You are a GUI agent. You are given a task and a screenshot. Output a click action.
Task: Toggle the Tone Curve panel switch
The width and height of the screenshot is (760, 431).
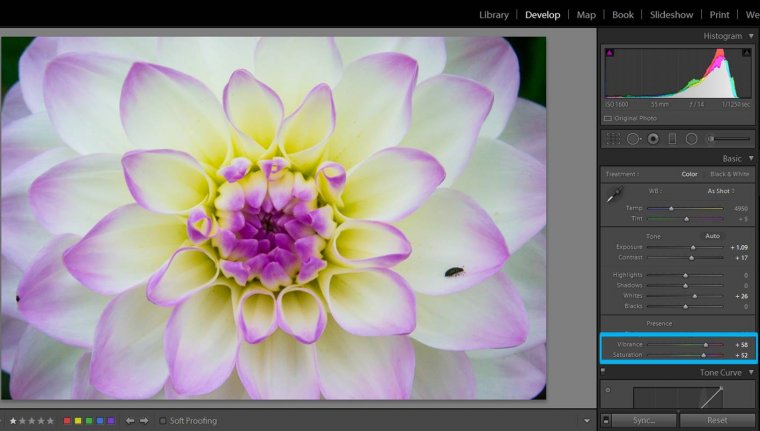603,372
